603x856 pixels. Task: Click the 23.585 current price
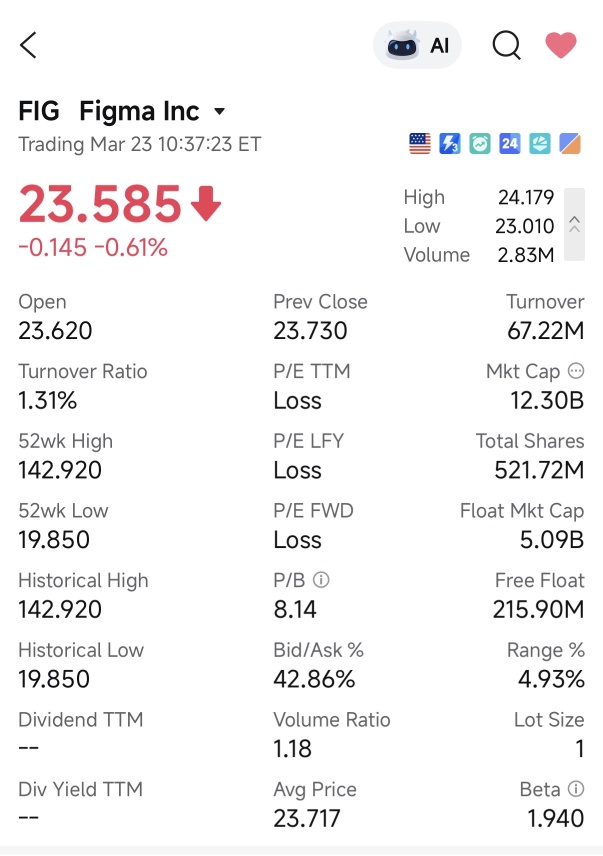99,204
